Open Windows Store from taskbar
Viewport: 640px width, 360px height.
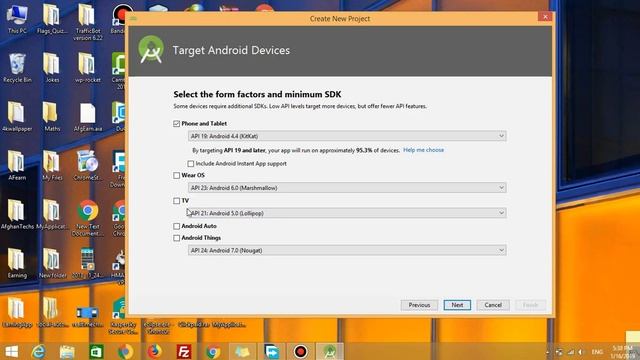pos(96,351)
